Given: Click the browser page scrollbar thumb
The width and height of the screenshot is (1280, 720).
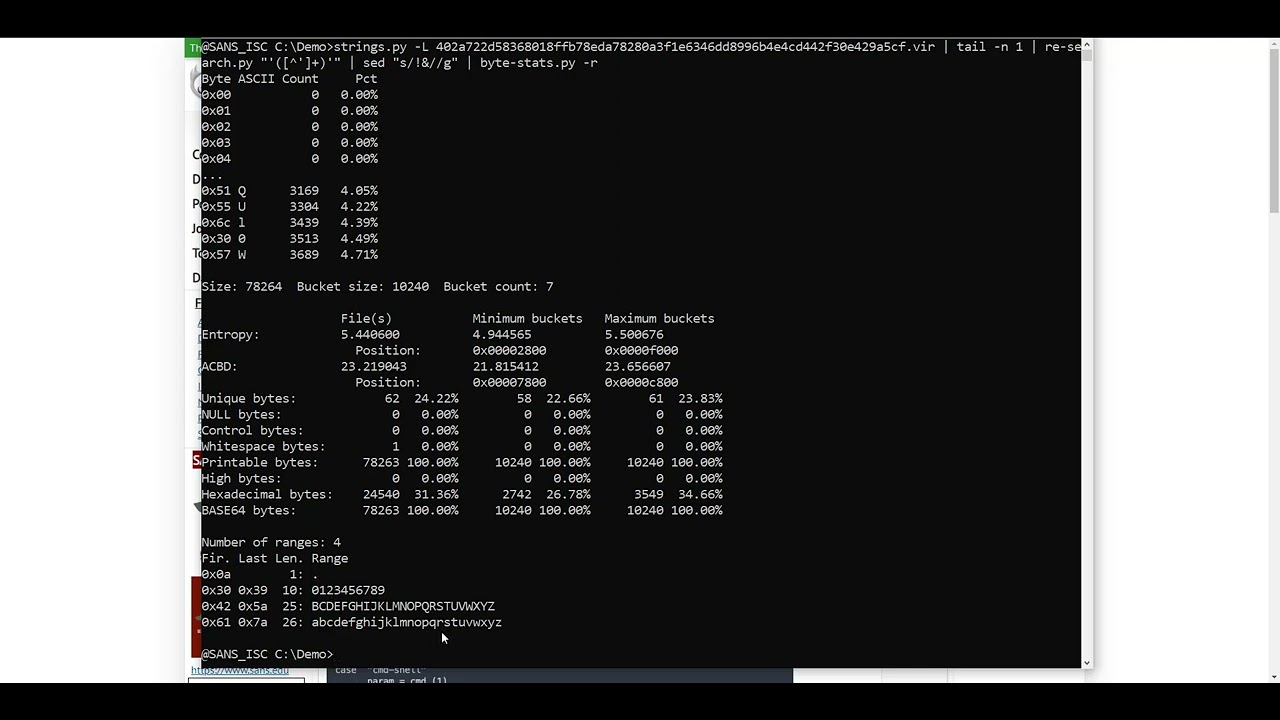Looking at the screenshot, I should point(1273,131).
